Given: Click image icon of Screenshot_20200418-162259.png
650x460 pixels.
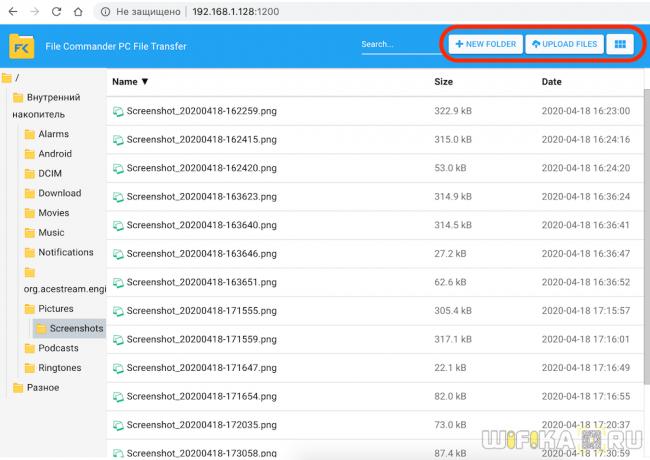Looking at the screenshot, I should click(118, 111).
